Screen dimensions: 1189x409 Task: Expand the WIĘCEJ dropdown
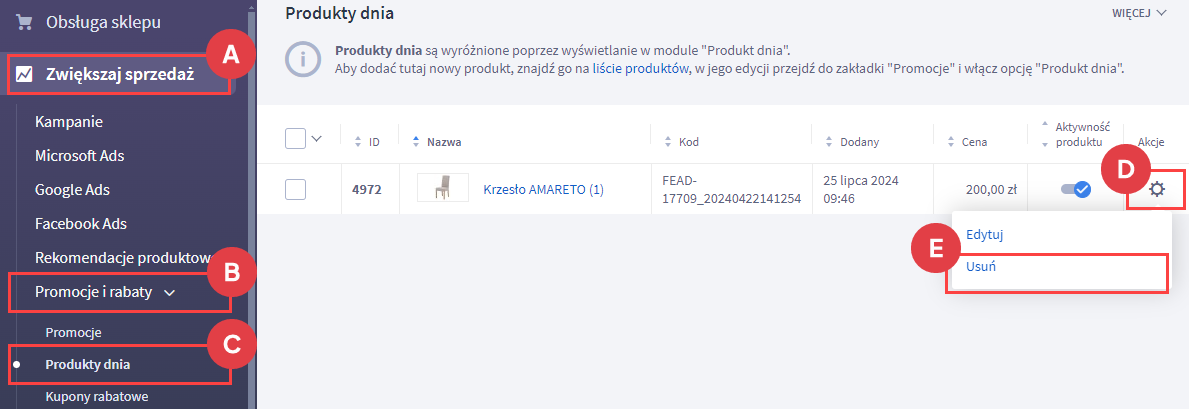tap(1139, 14)
